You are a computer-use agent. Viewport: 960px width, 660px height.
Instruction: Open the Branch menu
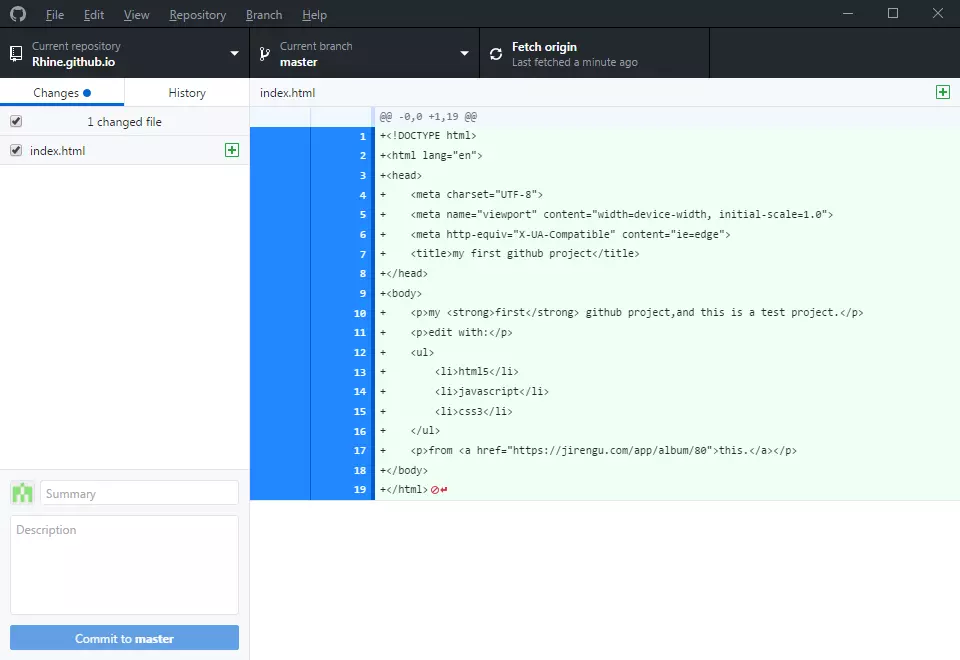(263, 15)
